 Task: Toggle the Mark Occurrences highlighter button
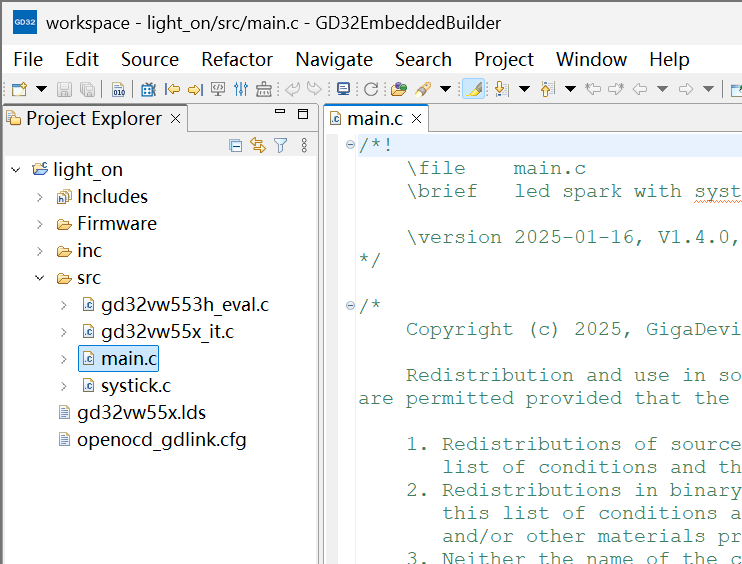(473, 89)
